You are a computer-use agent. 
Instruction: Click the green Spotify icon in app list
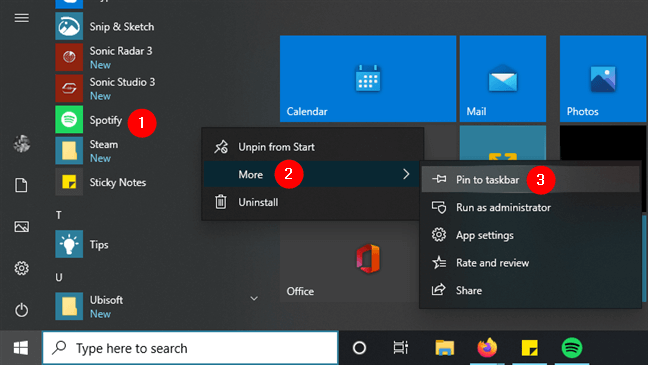pyautogui.click(x=69, y=119)
